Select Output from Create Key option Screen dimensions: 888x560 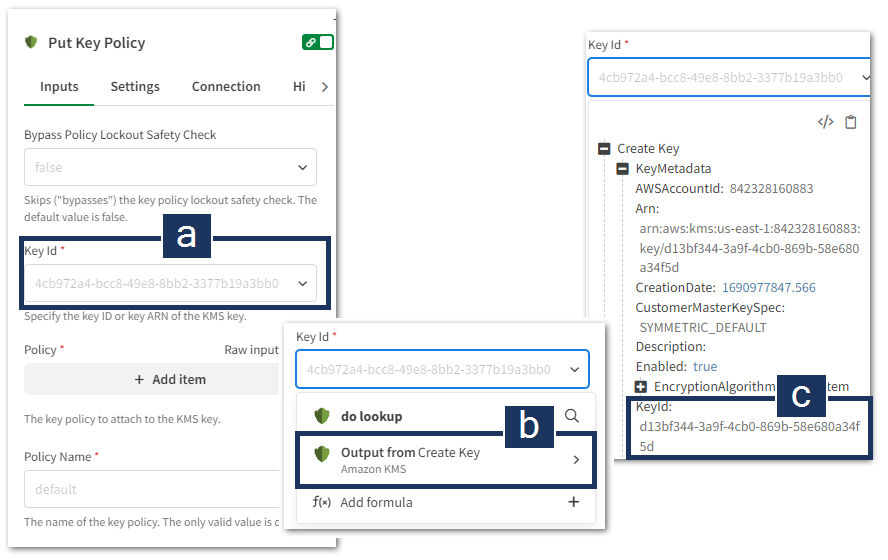(446, 459)
